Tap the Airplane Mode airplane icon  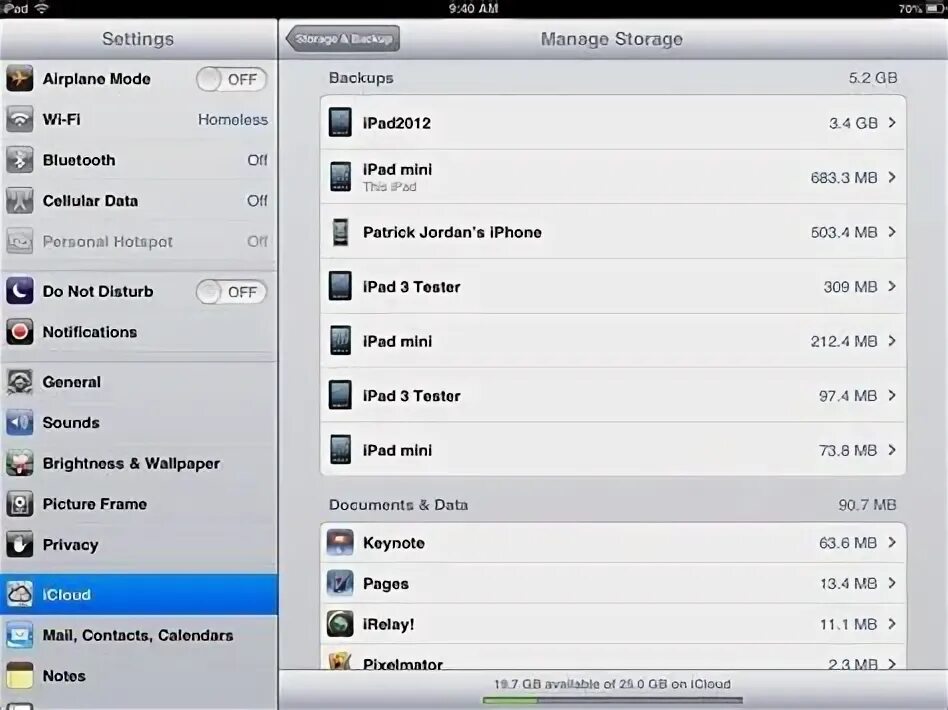19,79
